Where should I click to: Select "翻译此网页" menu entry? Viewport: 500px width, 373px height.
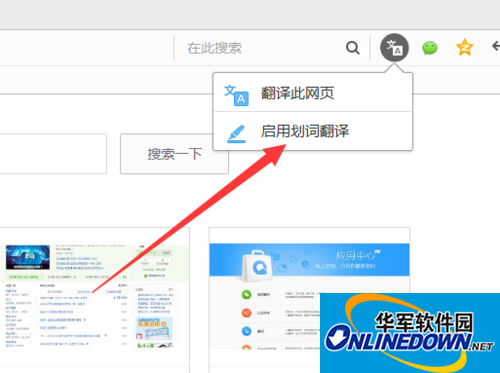point(313,93)
